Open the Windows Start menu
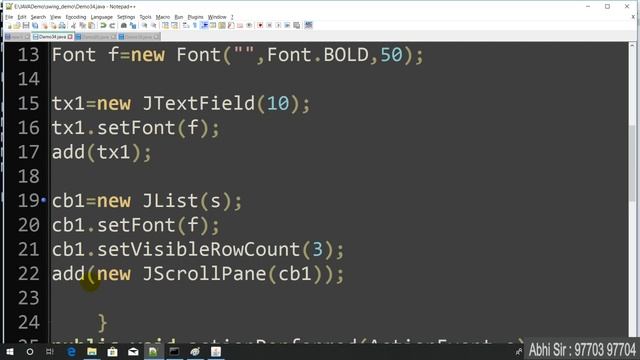 10,351
